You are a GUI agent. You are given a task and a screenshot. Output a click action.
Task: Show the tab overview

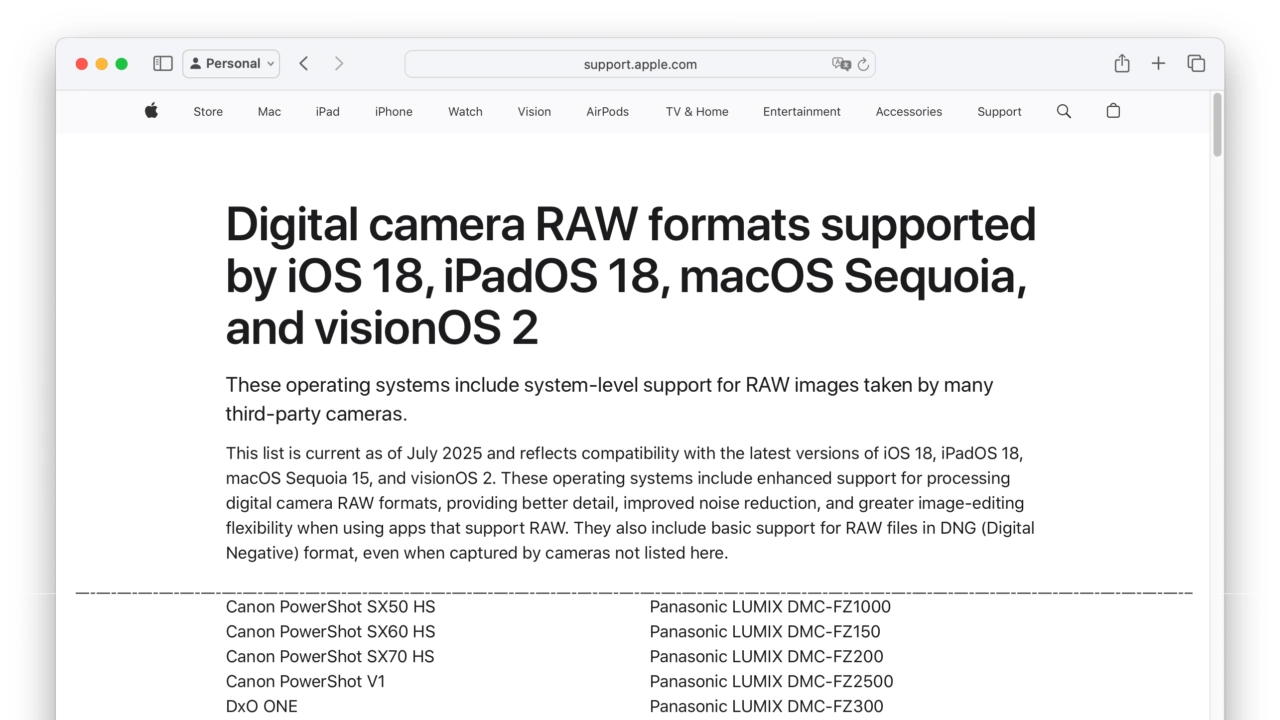coord(1196,64)
